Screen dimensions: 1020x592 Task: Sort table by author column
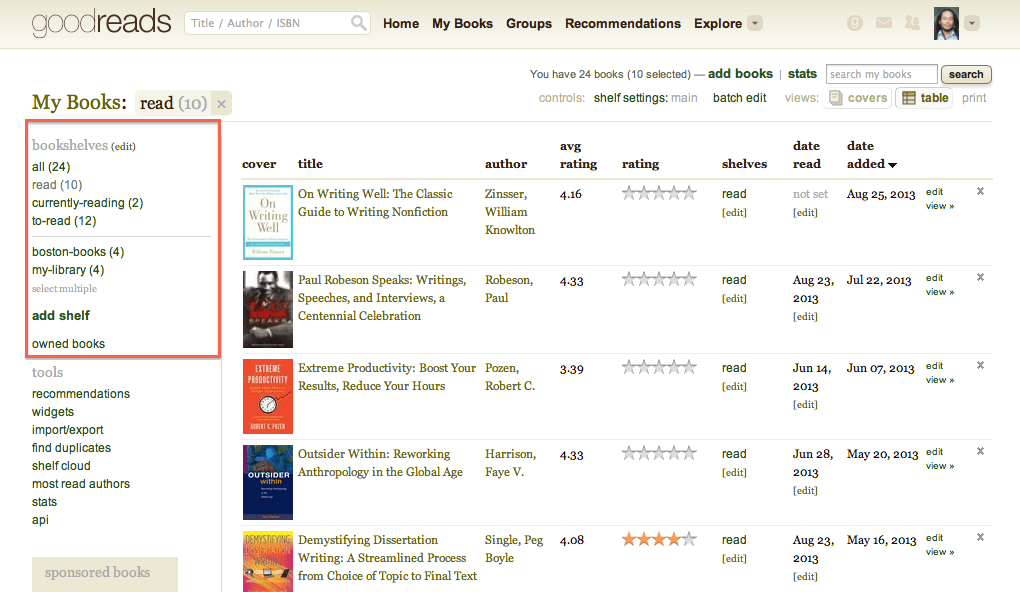[505, 164]
